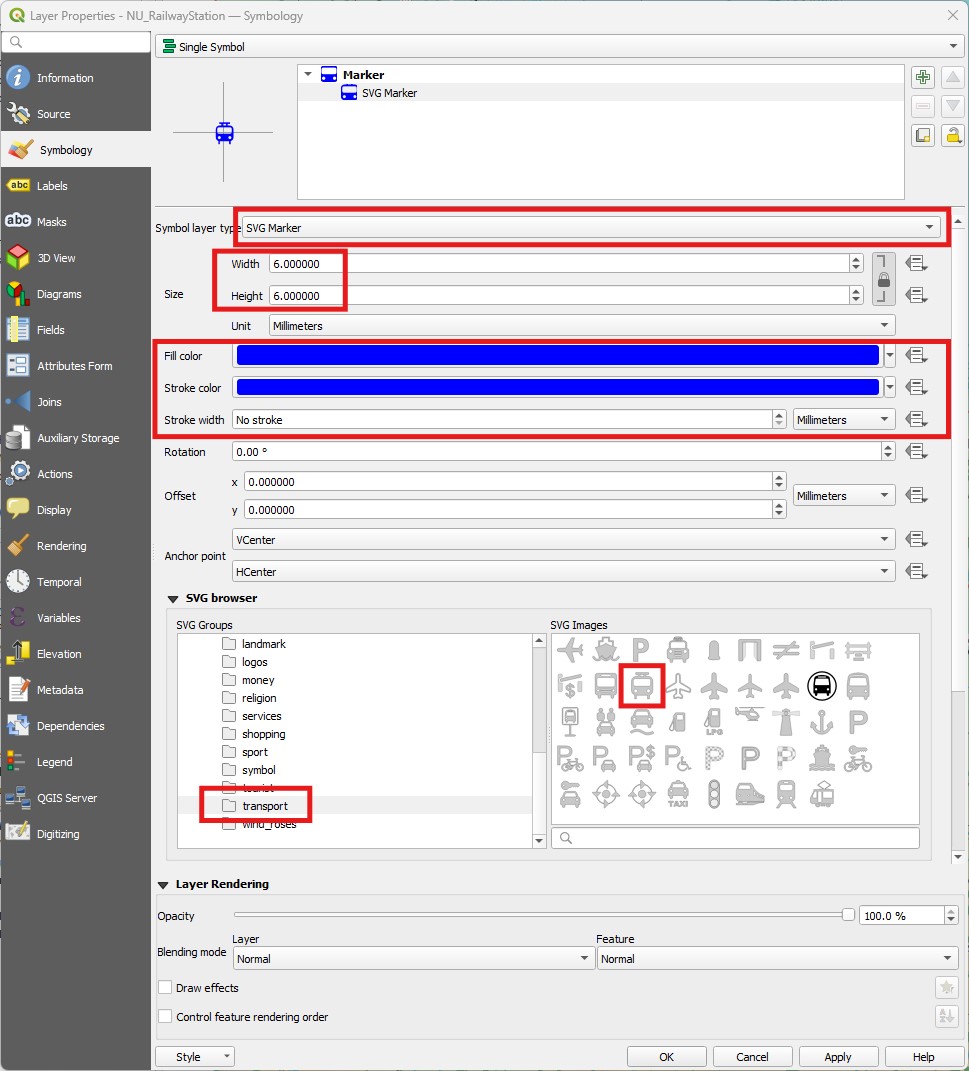Select the black circled bus SVG image
This screenshot has height=1071, width=969.
821,686
